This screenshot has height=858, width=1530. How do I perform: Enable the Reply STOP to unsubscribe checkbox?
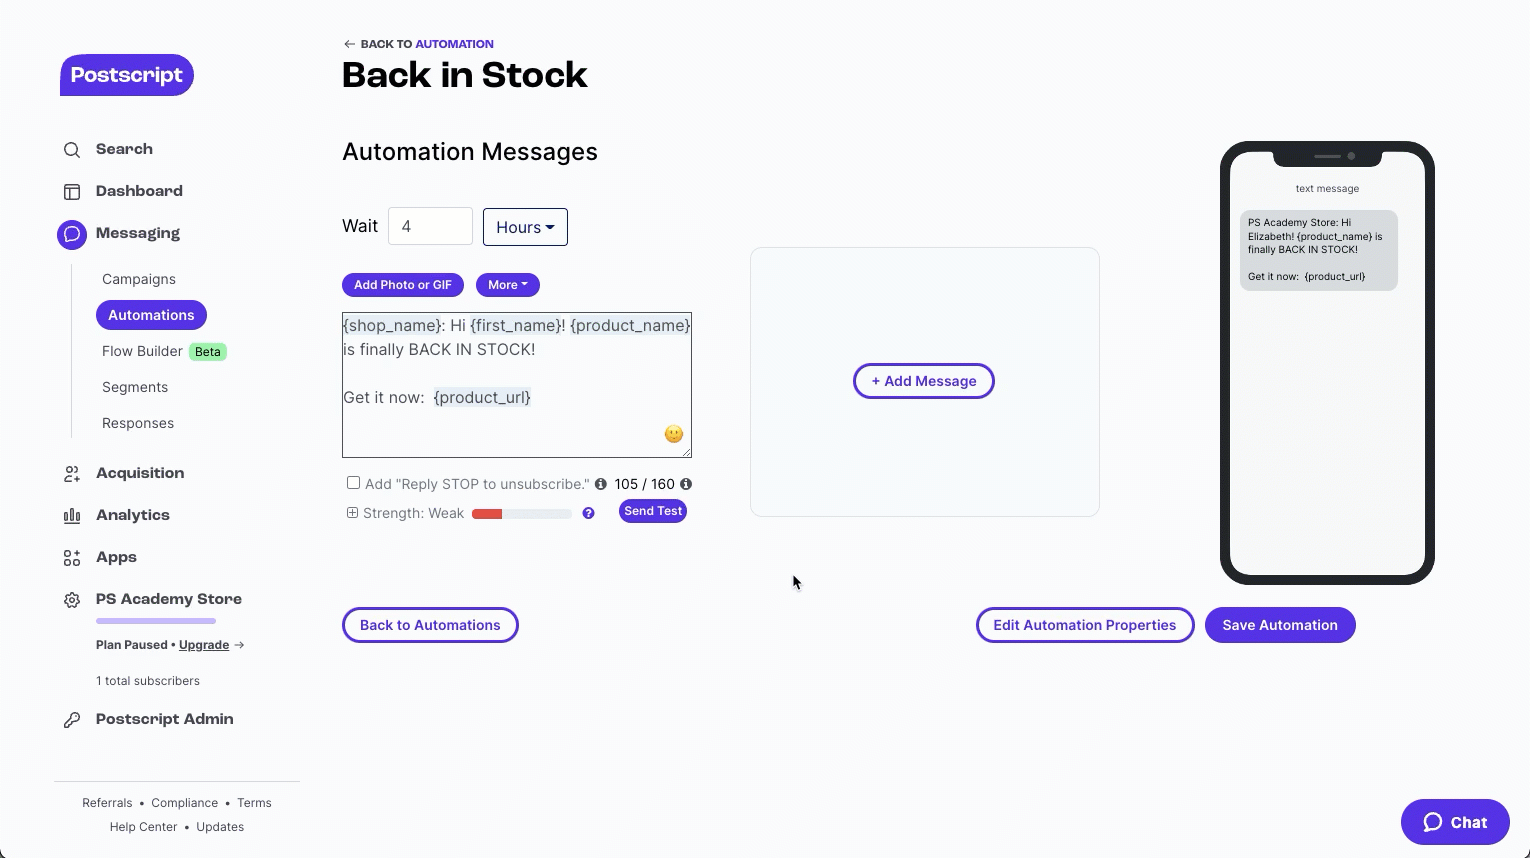(x=353, y=483)
